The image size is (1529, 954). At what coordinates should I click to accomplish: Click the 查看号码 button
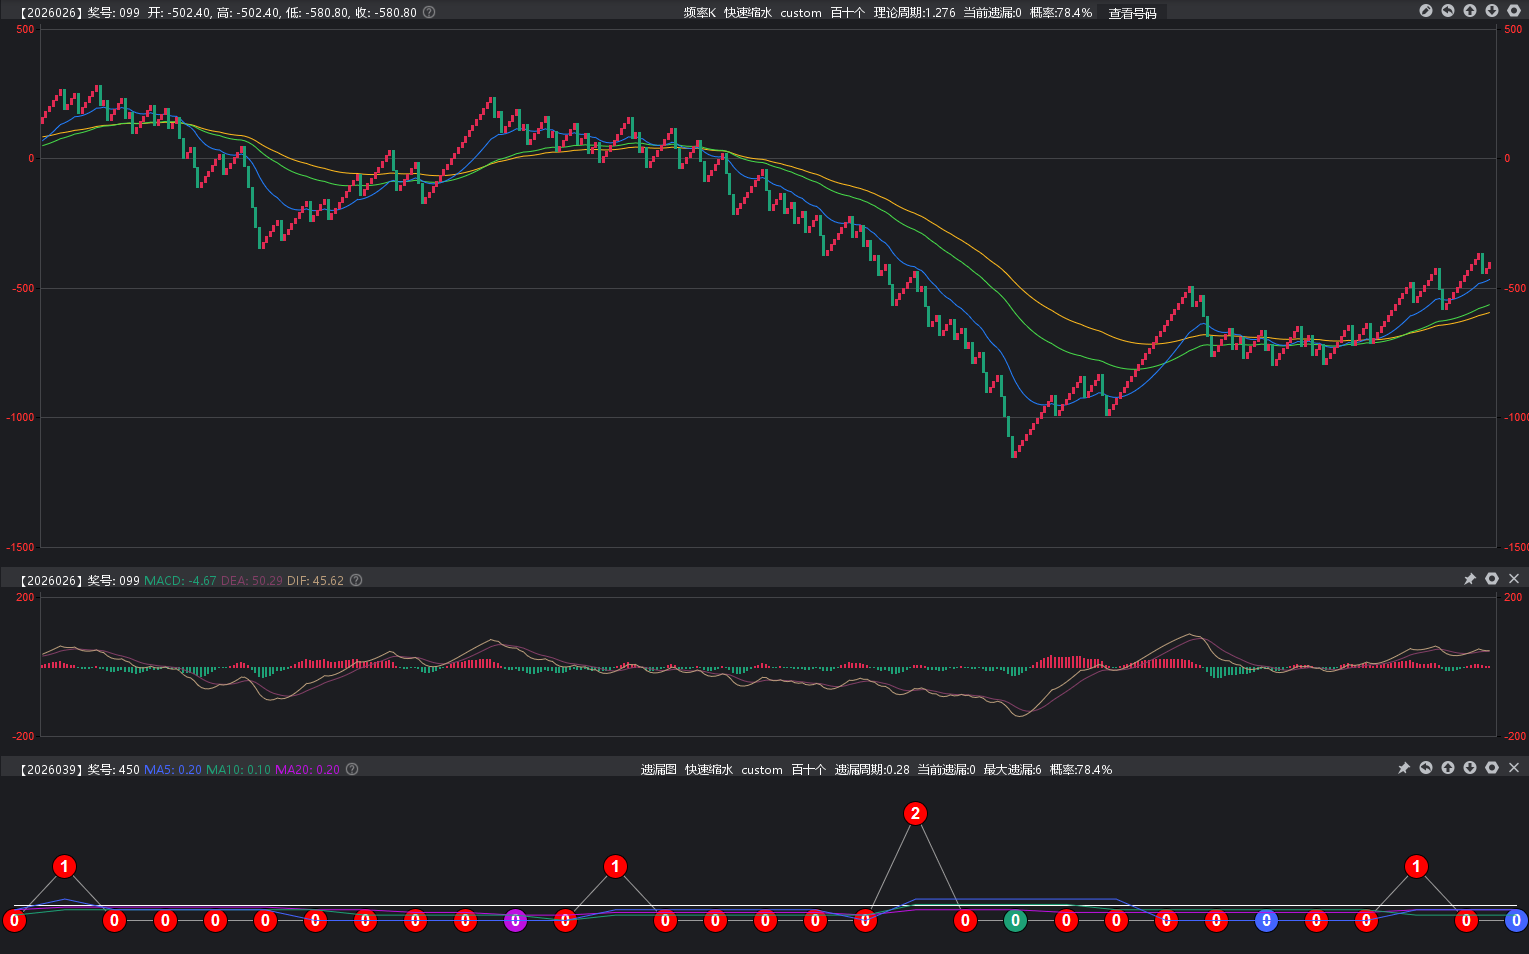coord(1132,13)
